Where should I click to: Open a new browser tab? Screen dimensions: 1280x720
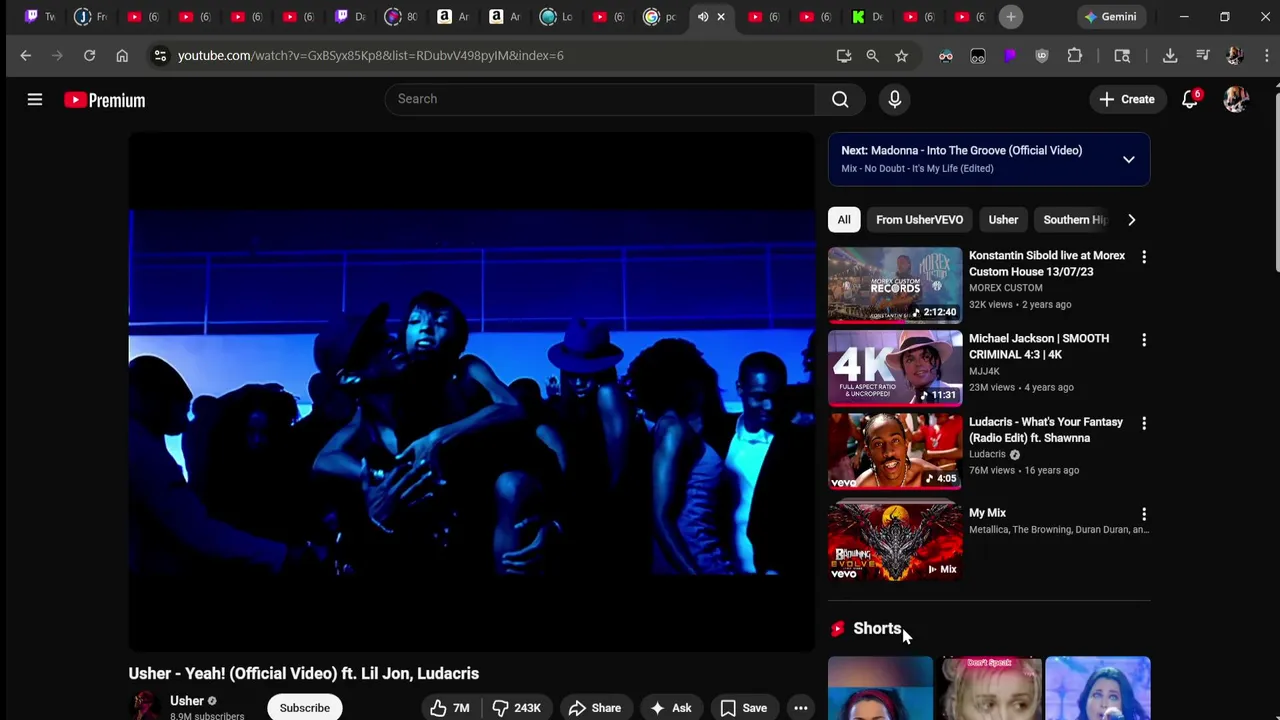pos(1011,17)
